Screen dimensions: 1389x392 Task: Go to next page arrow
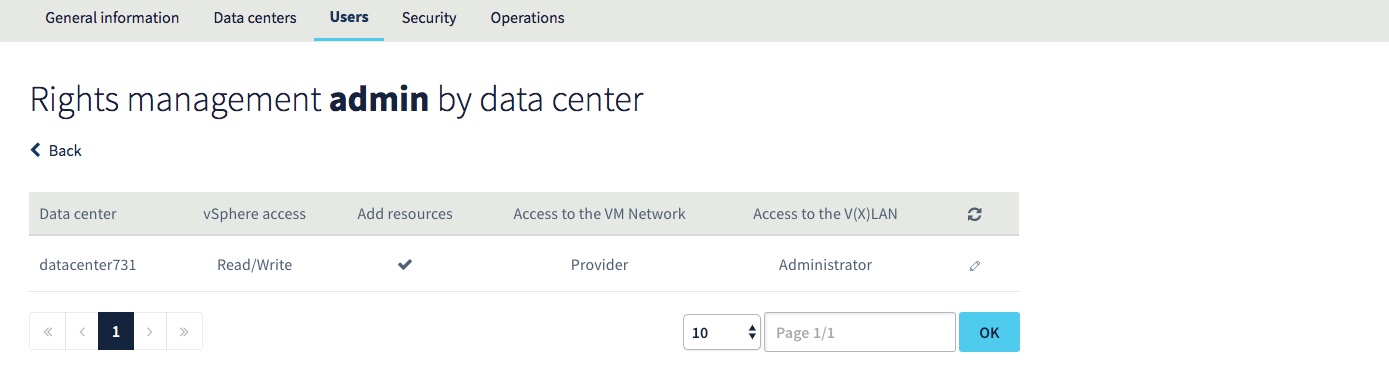click(x=150, y=331)
